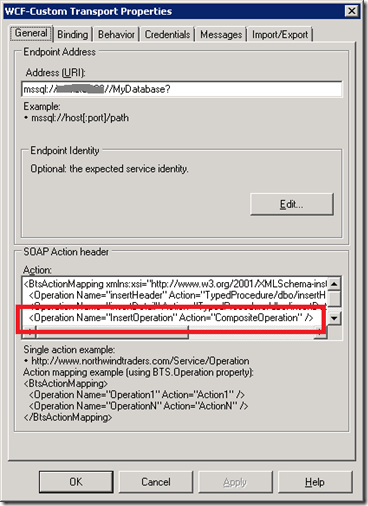Open the Import/Export tab
The image size is (368, 506).
280,34
